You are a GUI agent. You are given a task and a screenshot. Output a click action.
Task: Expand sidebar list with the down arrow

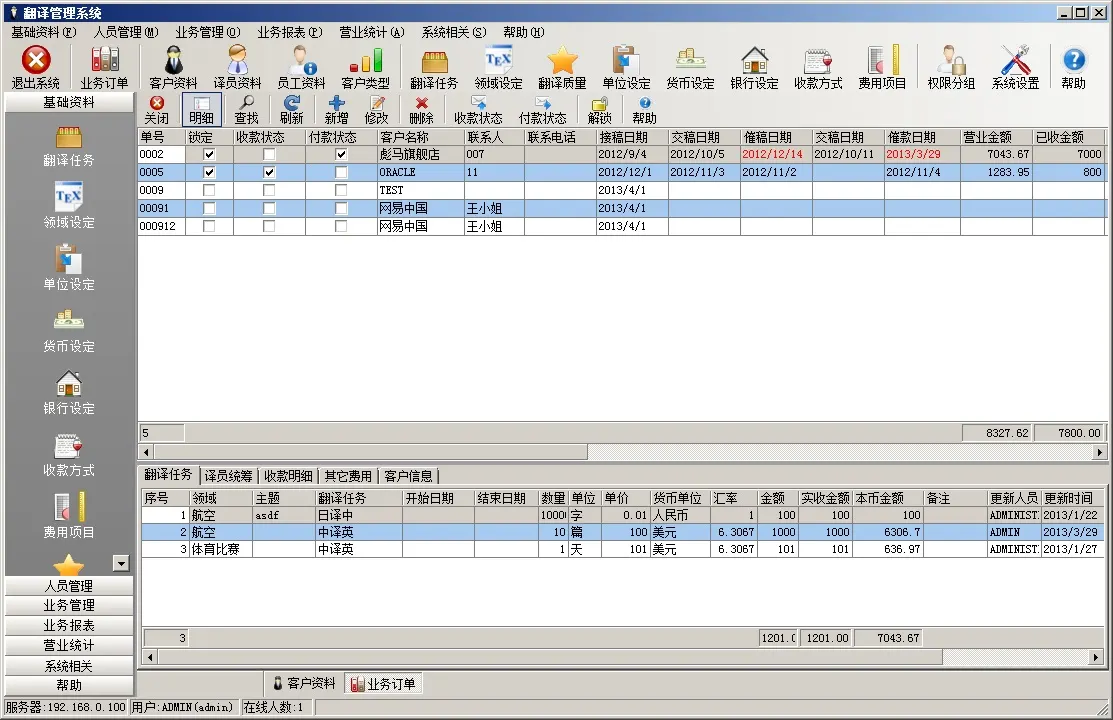click(121, 563)
